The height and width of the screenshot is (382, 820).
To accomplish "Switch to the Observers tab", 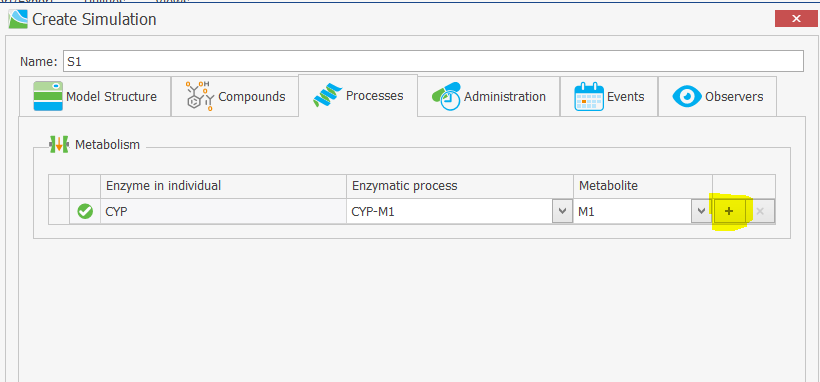I will coord(717,97).
